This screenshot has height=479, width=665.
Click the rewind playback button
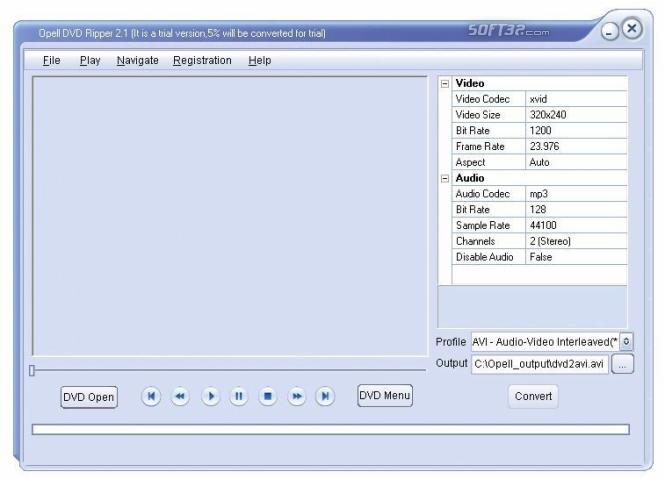coord(180,396)
